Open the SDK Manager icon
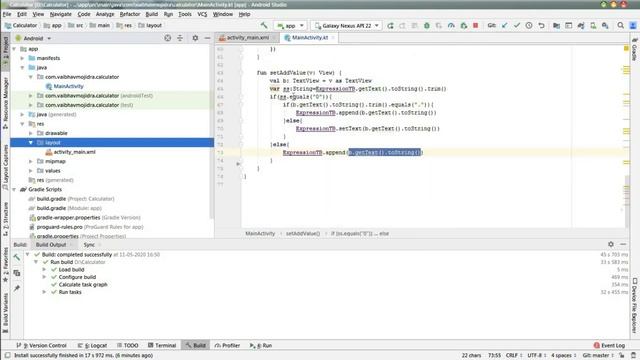Screen dimensions: 640x360 pyautogui.click(x=605, y=25)
